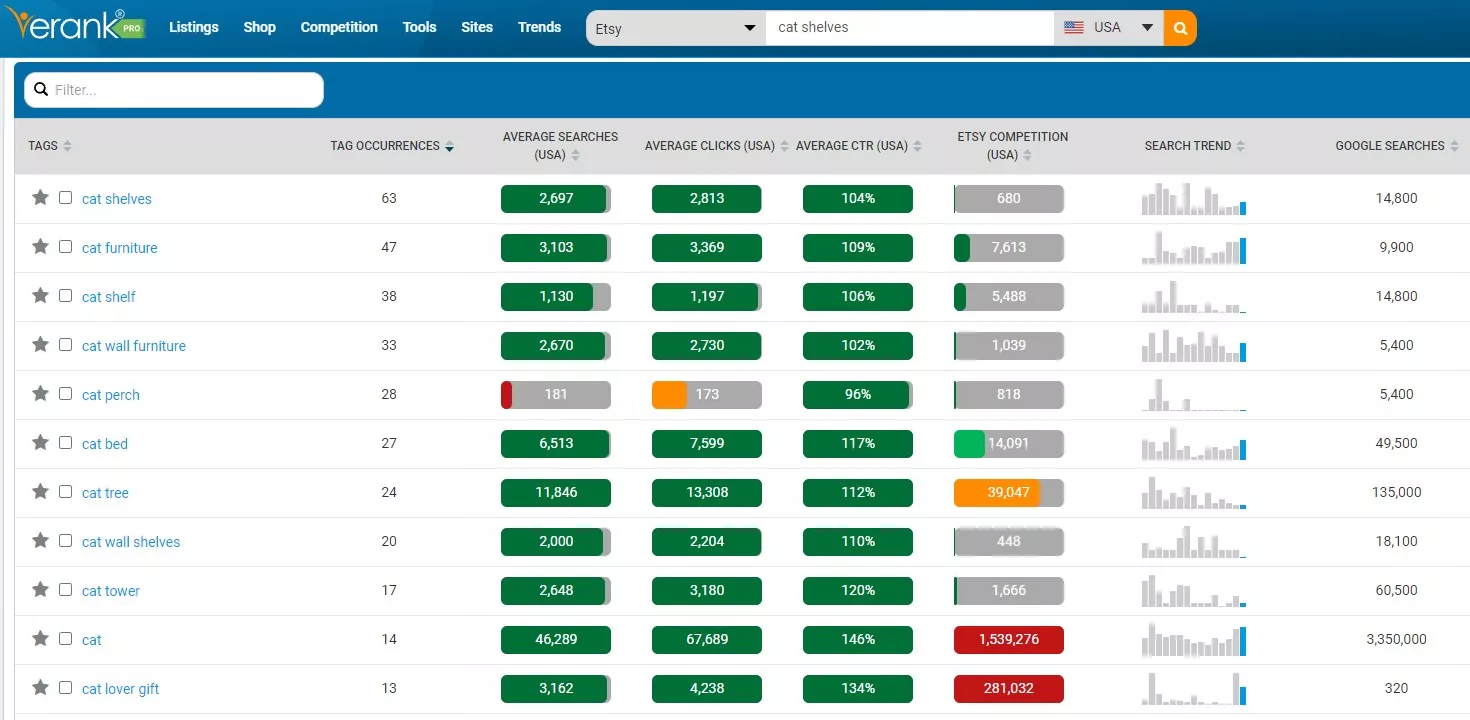Open the cat shelves tag link
The image size is (1470, 720).
tap(117, 199)
